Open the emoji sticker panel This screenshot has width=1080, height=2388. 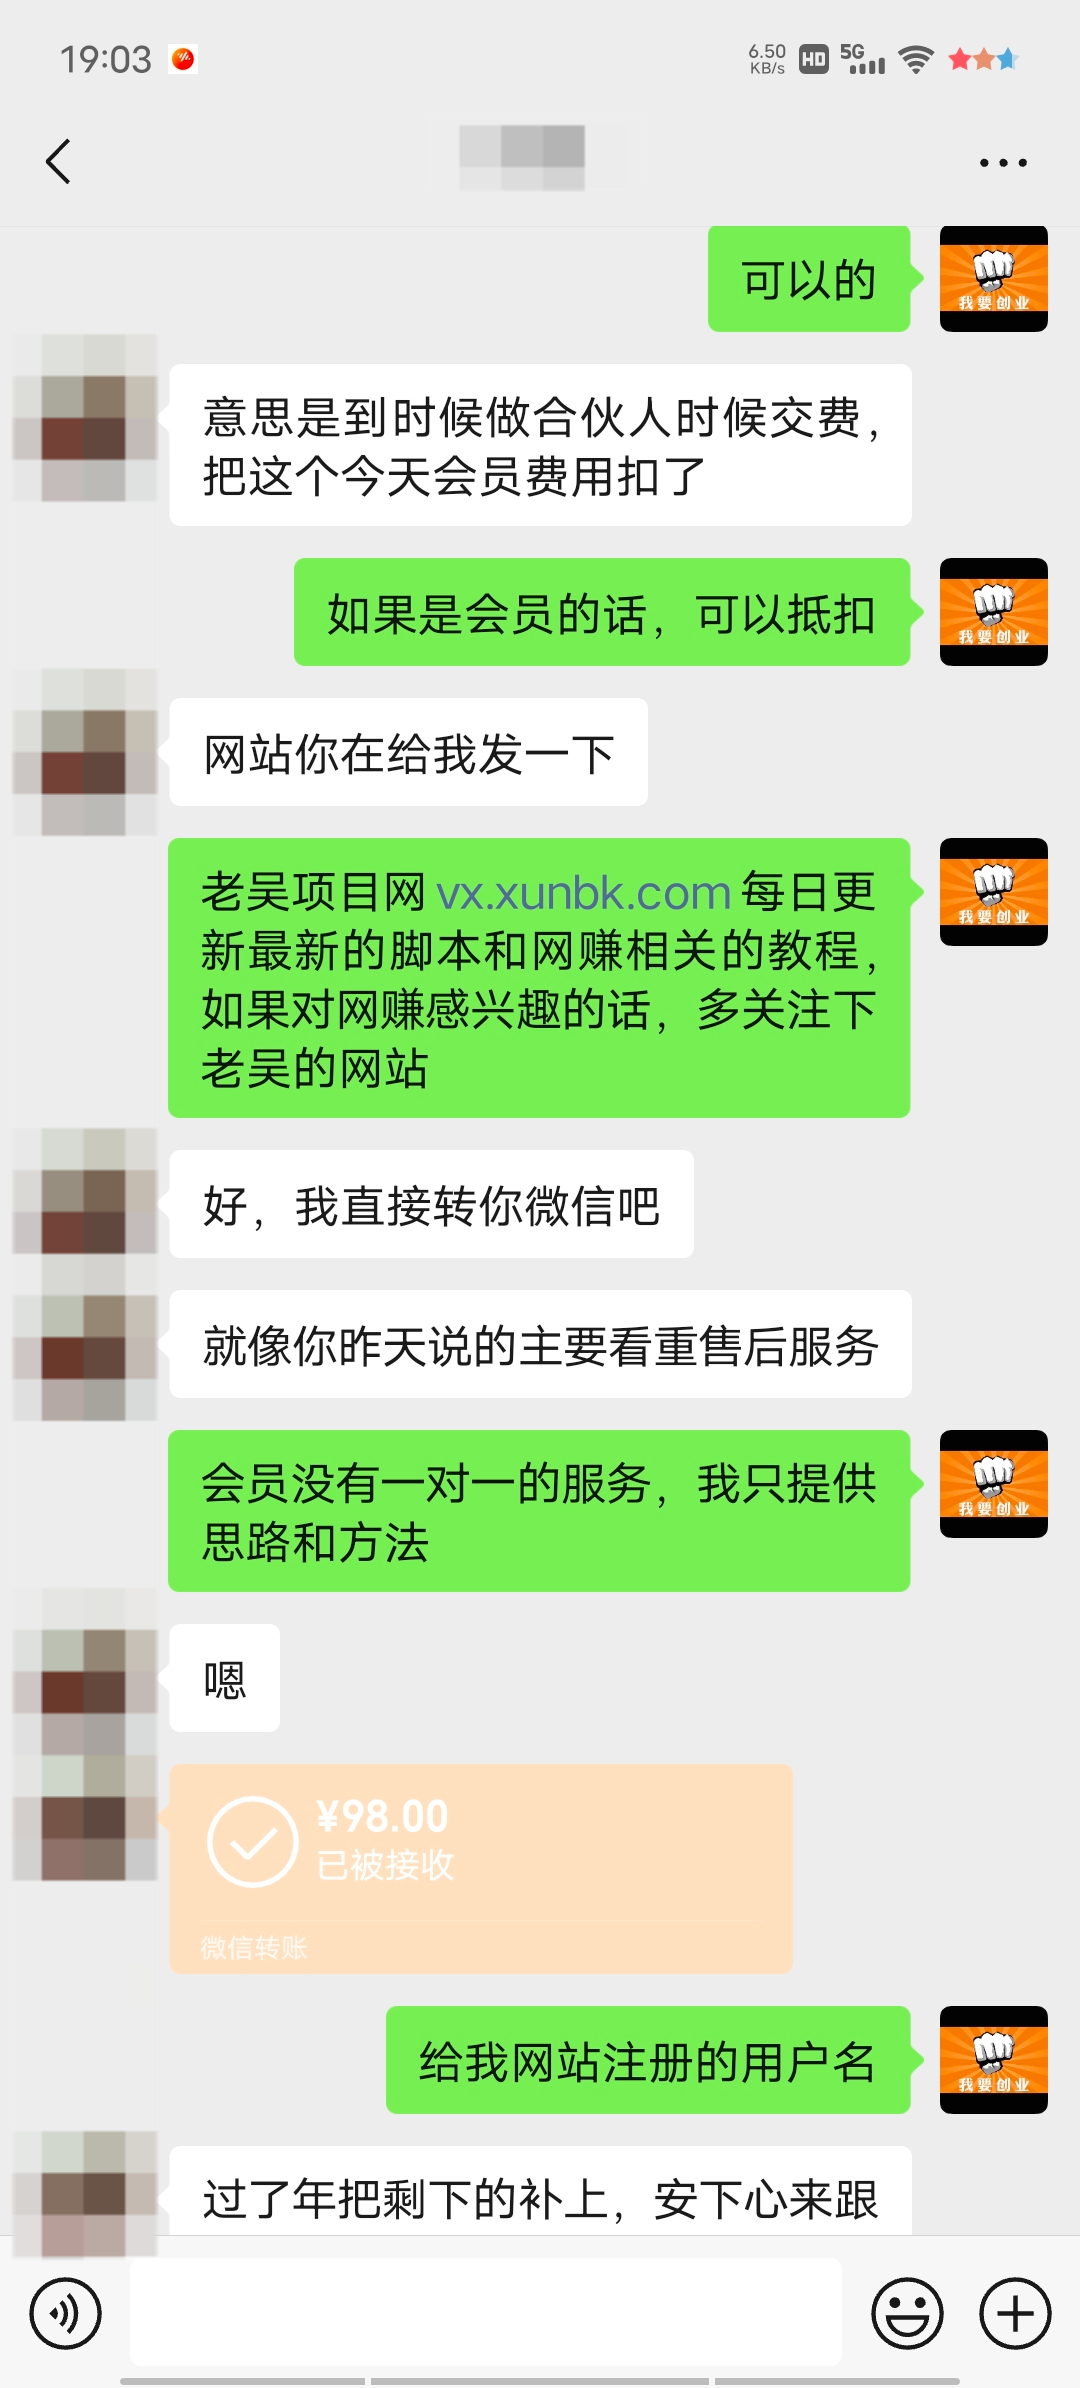(x=907, y=2313)
